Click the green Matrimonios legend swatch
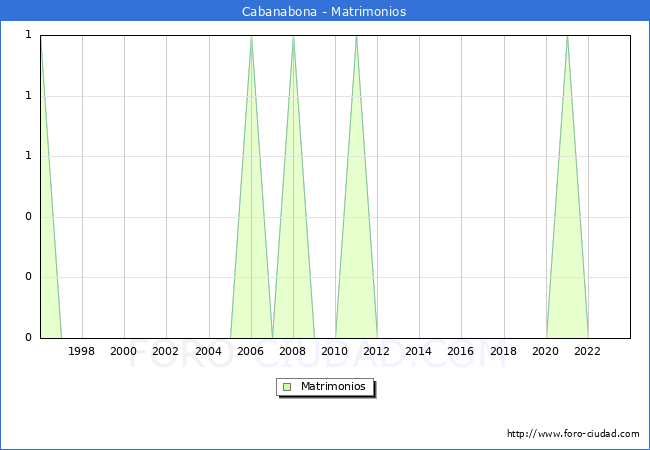 (x=287, y=386)
